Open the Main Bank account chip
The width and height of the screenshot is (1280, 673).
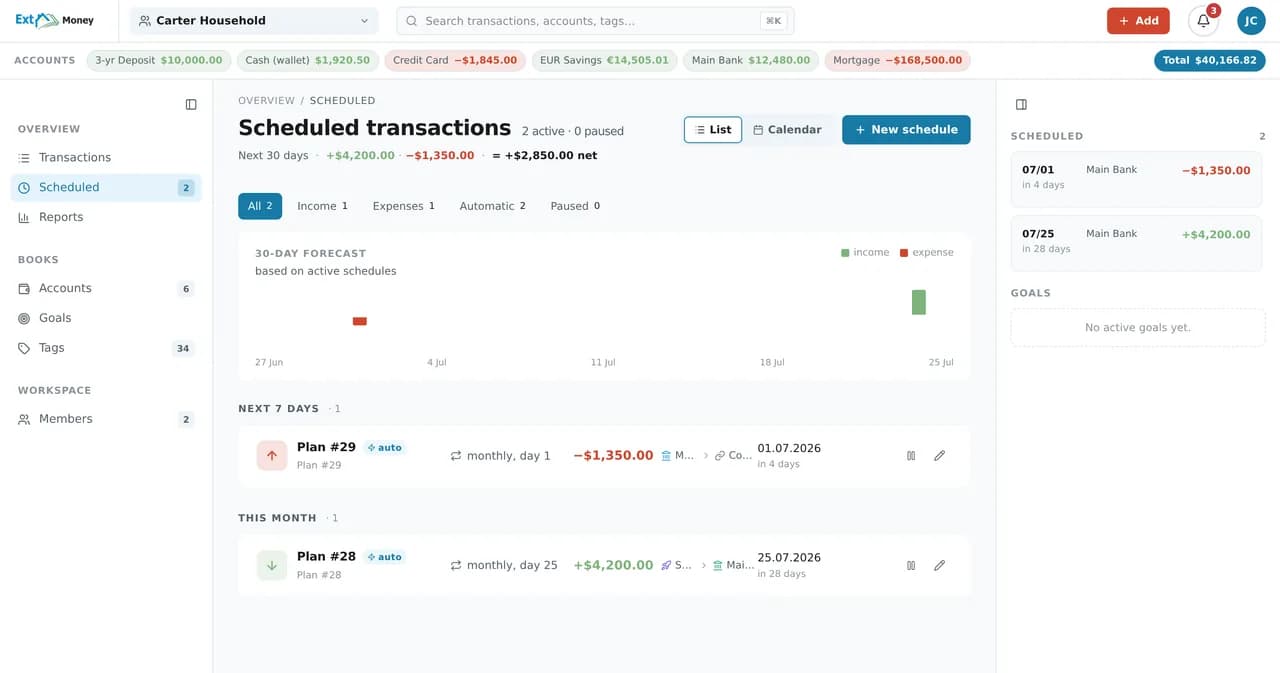click(x=751, y=60)
